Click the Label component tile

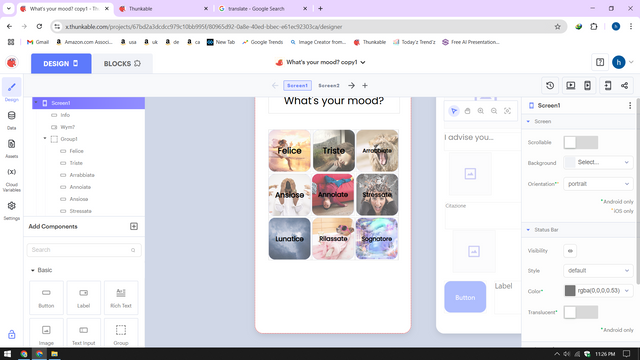[83, 298]
